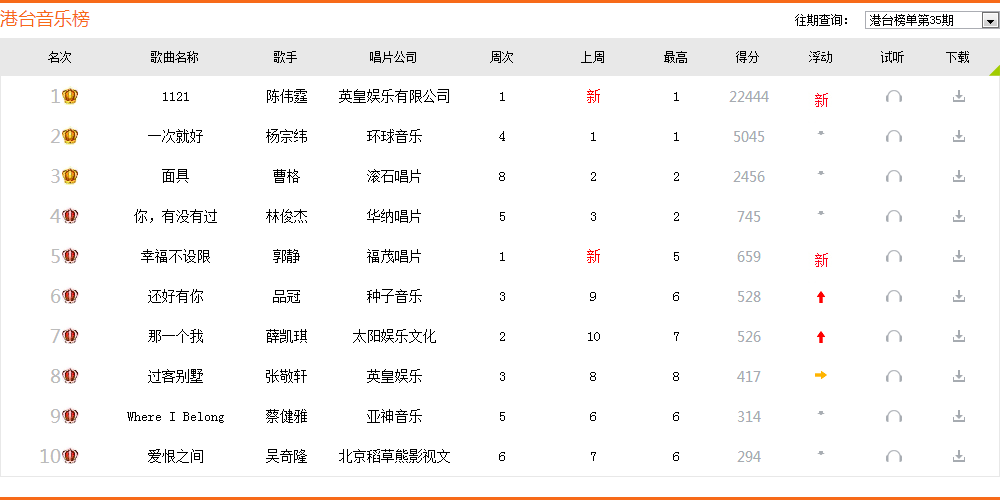Click artist name 蔡健雅

[287, 416]
